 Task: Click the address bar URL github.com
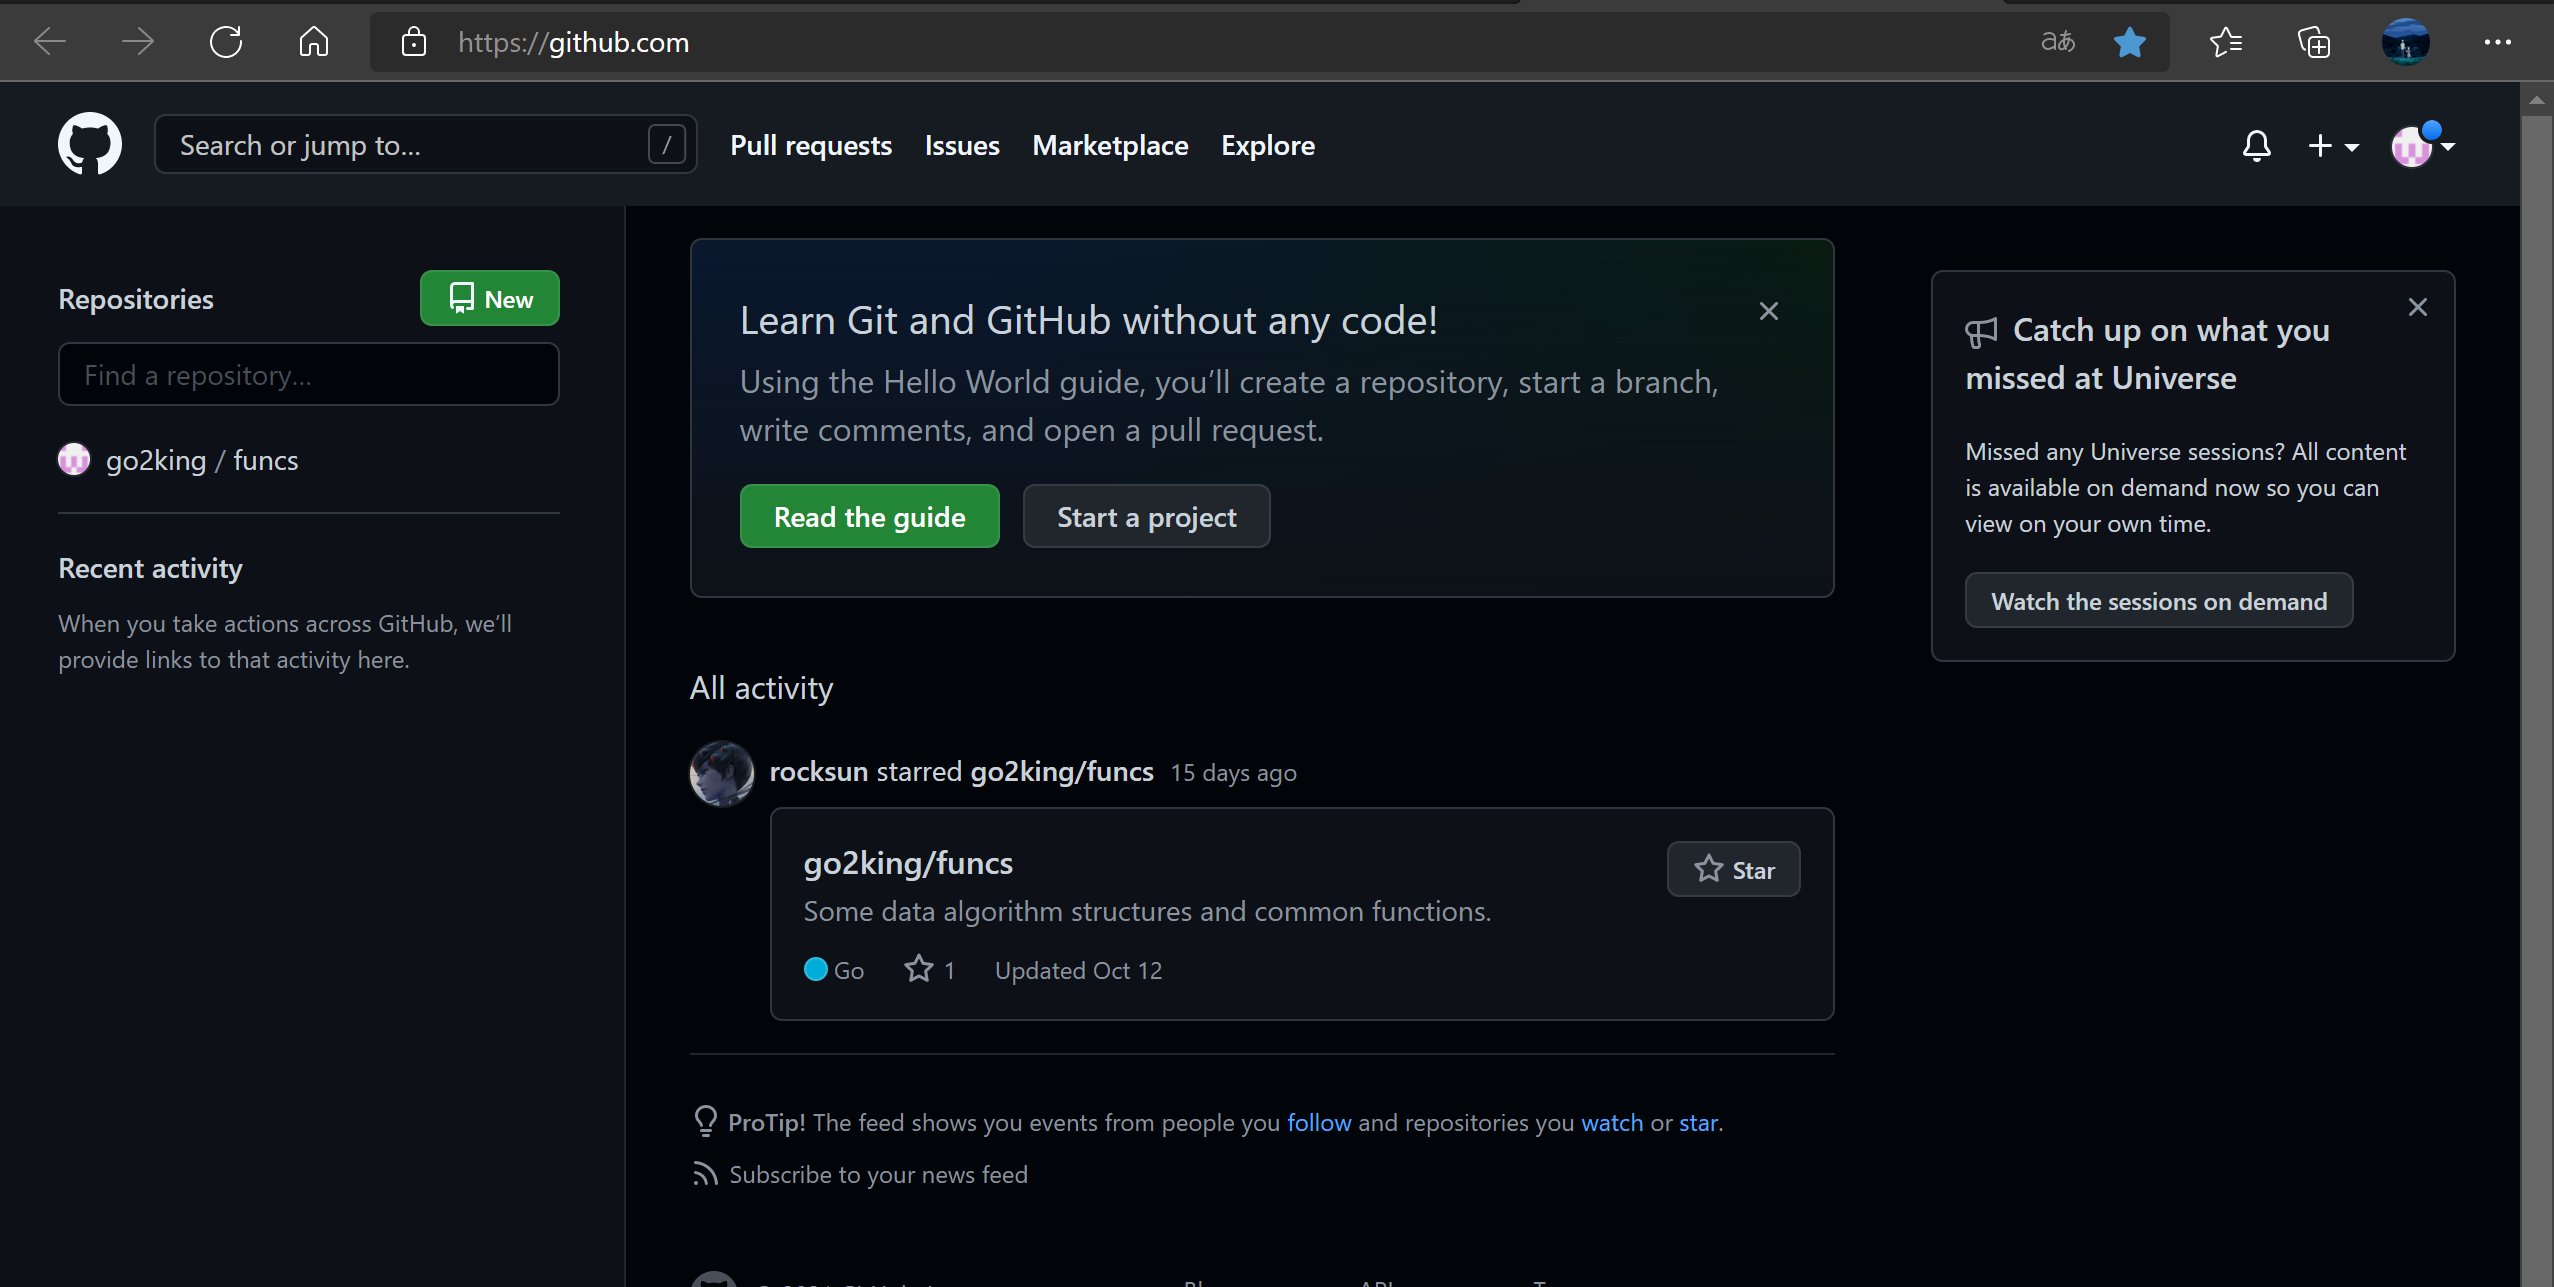coord(573,42)
